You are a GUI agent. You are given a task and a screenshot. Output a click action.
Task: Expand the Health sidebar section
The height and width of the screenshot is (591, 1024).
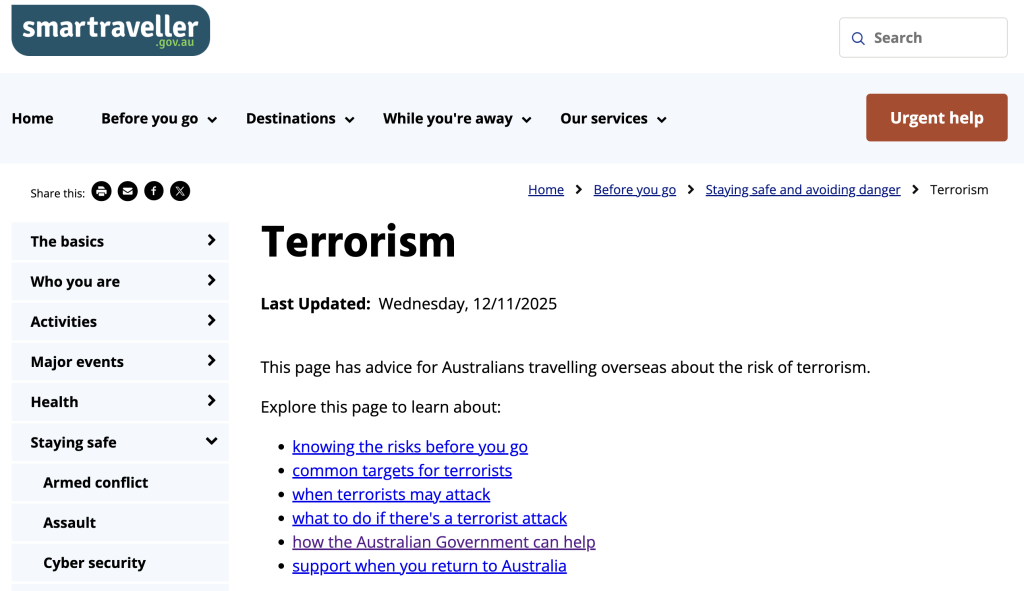point(211,401)
